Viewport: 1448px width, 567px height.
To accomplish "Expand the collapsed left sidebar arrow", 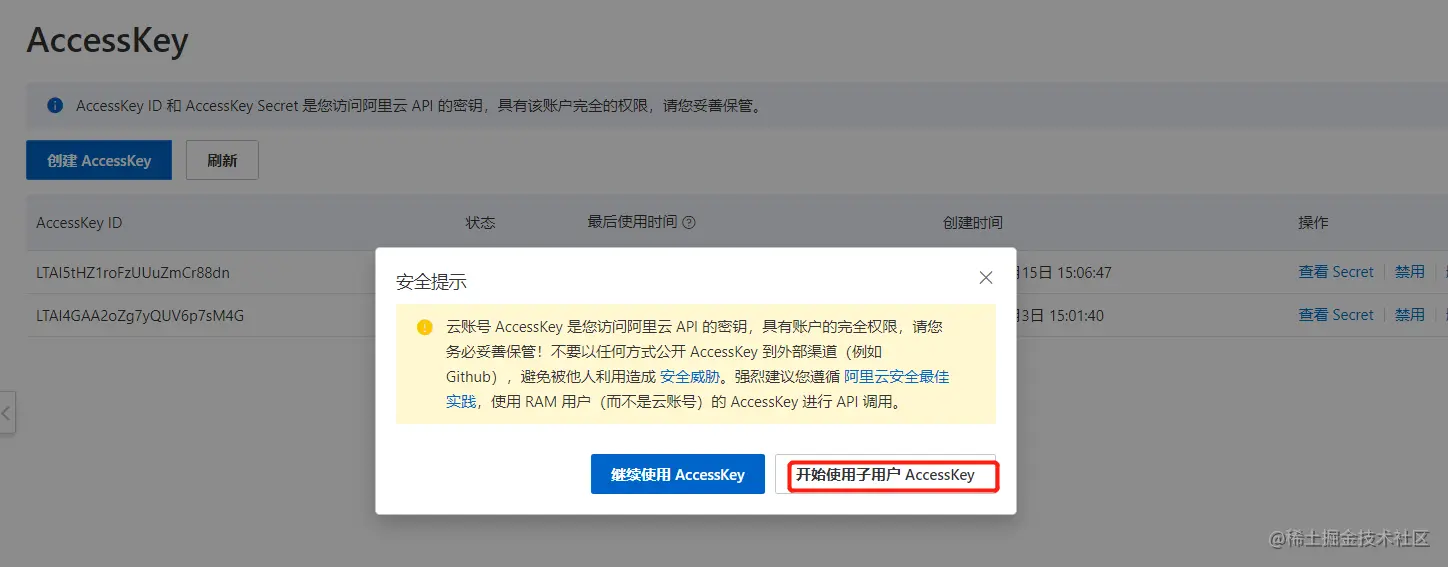I will (7, 412).
